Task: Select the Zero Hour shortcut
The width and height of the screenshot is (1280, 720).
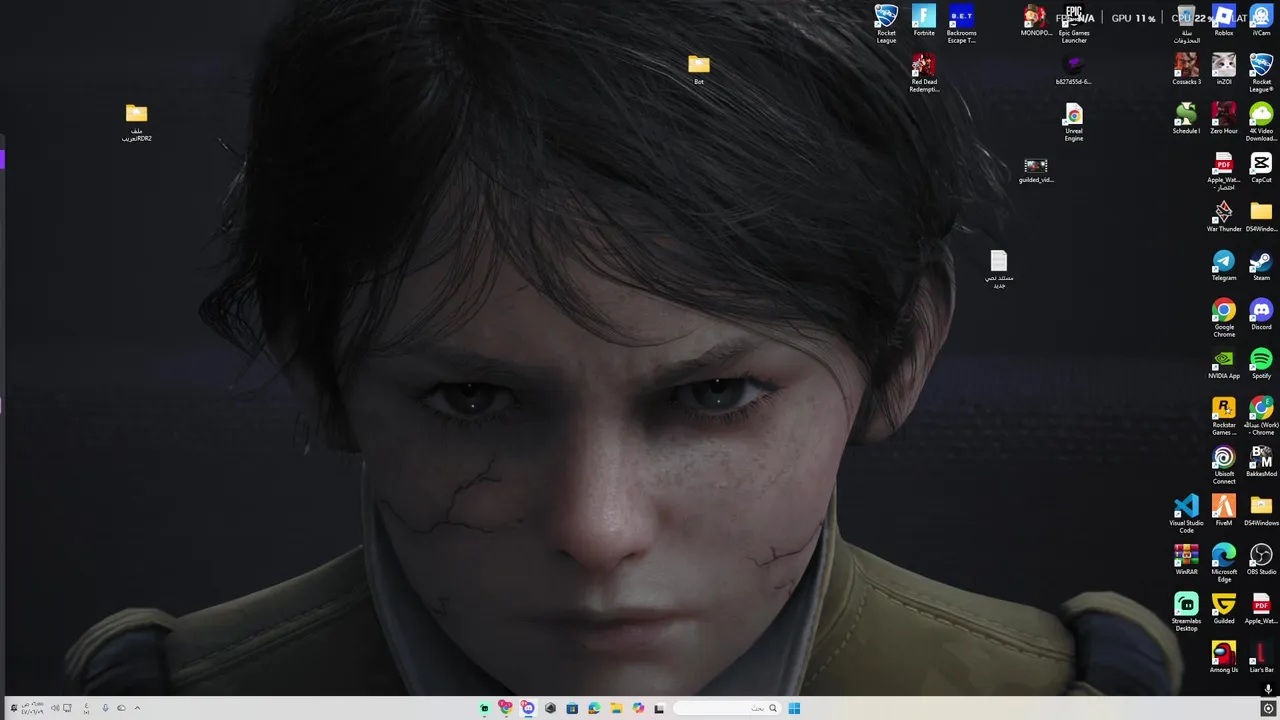Action: pos(1224,119)
